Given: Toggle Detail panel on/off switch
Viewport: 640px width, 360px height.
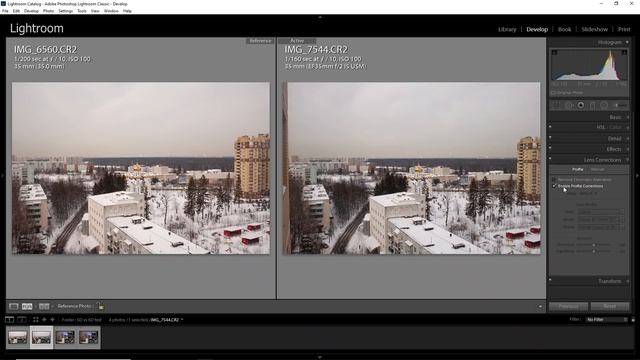Looking at the screenshot, I should (x=550, y=138).
